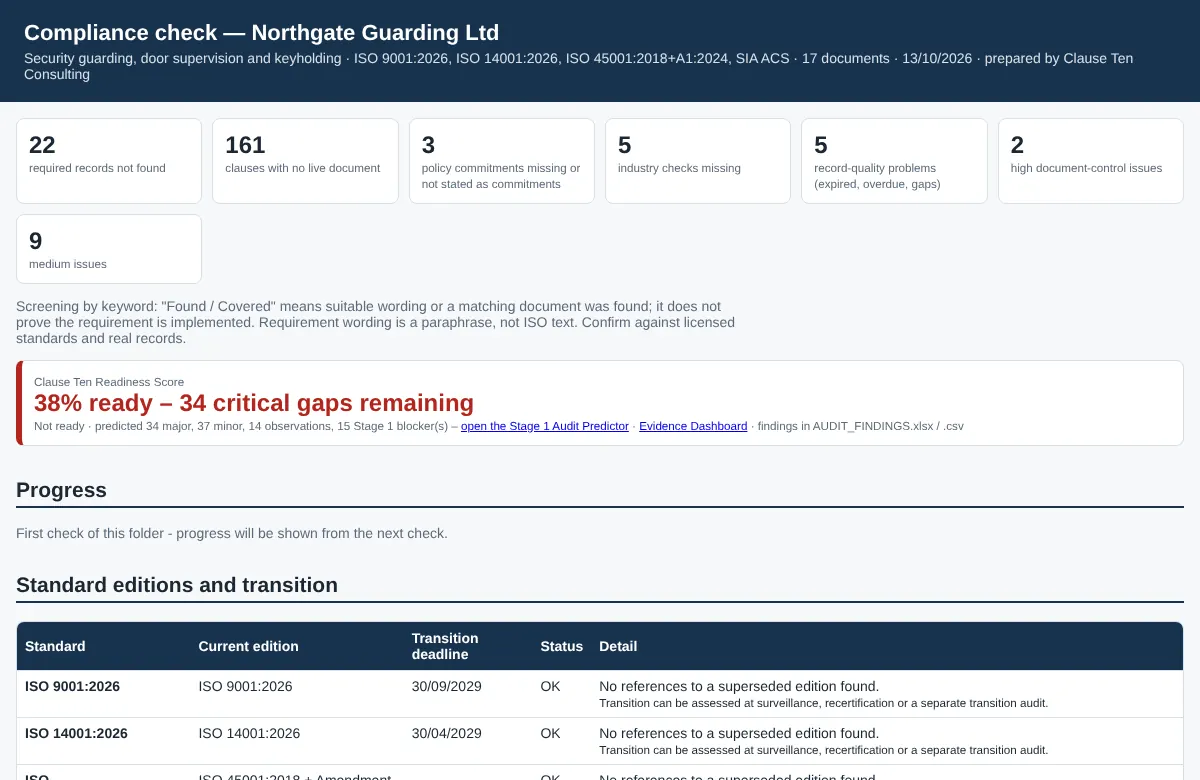Open the Stage 1 Audit Predictor link

(x=545, y=426)
